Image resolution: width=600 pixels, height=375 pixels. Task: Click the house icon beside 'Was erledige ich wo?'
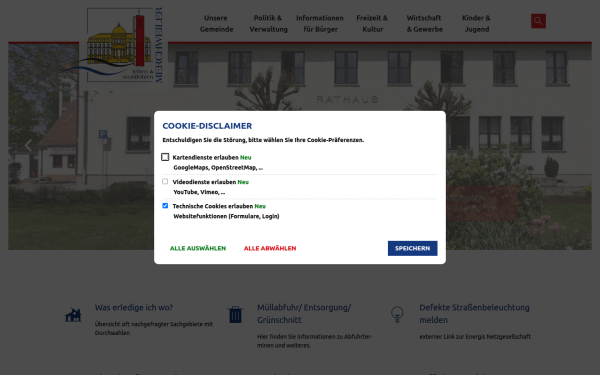[73, 315]
